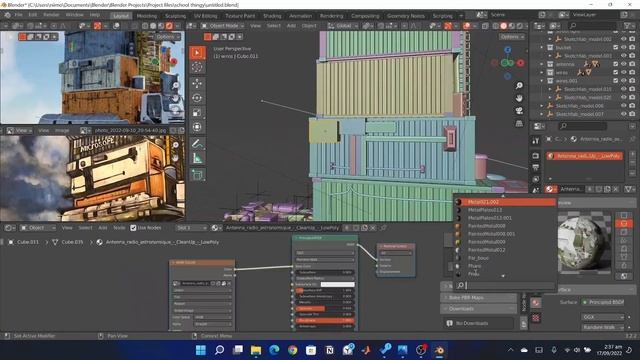Click the viewport Options button

coord(511,37)
